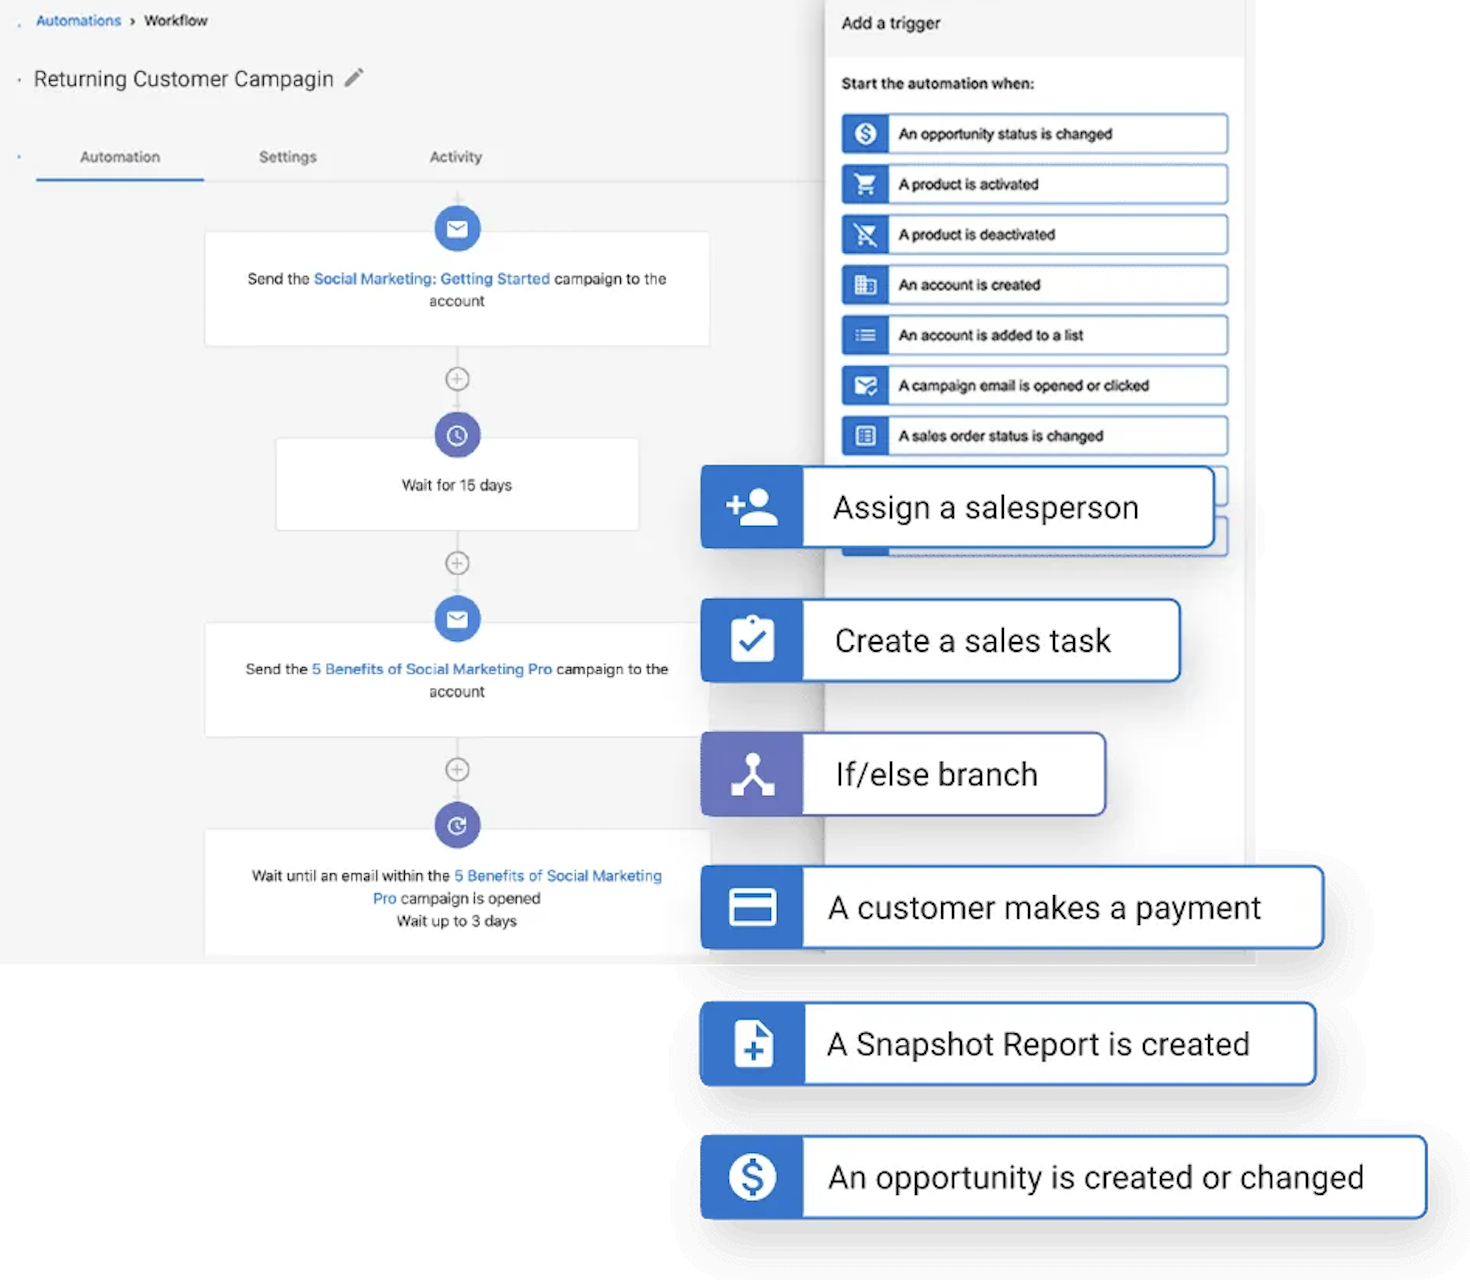Select A campaign email is opened or clicked

(1055, 386)
